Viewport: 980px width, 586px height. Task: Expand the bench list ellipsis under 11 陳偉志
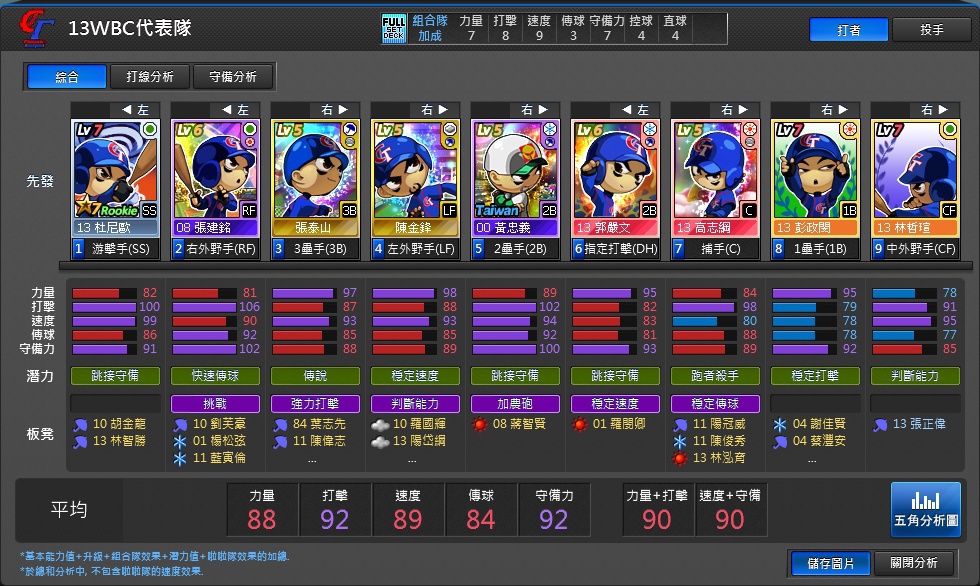coord(312,459)
